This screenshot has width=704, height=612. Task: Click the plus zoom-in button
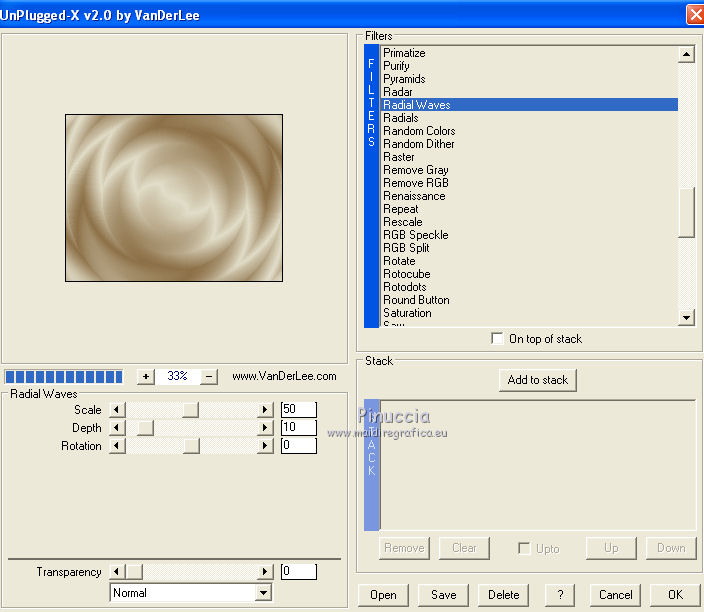[x=145, y=377]
